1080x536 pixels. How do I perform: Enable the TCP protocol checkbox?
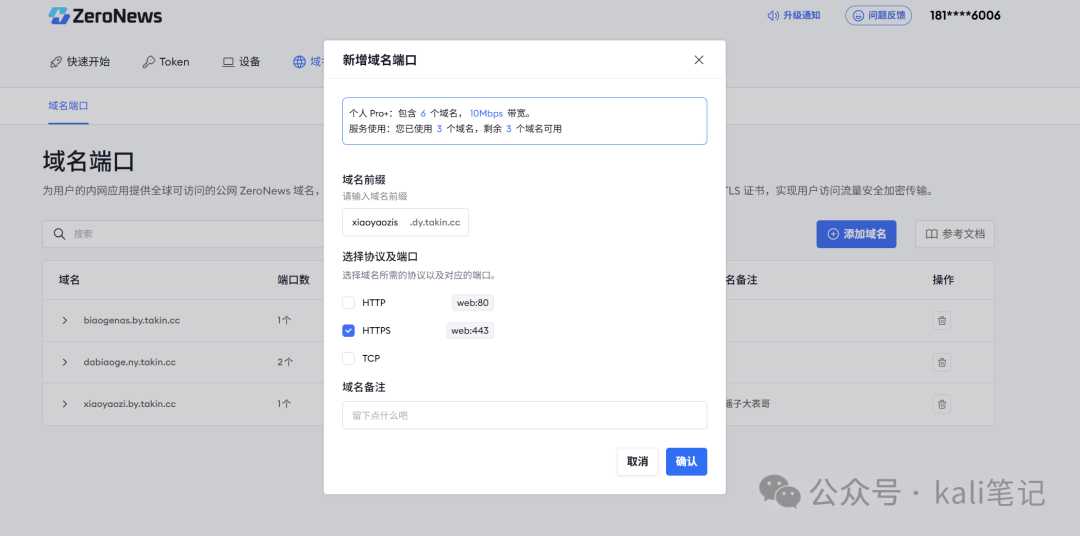pos(349,358)
